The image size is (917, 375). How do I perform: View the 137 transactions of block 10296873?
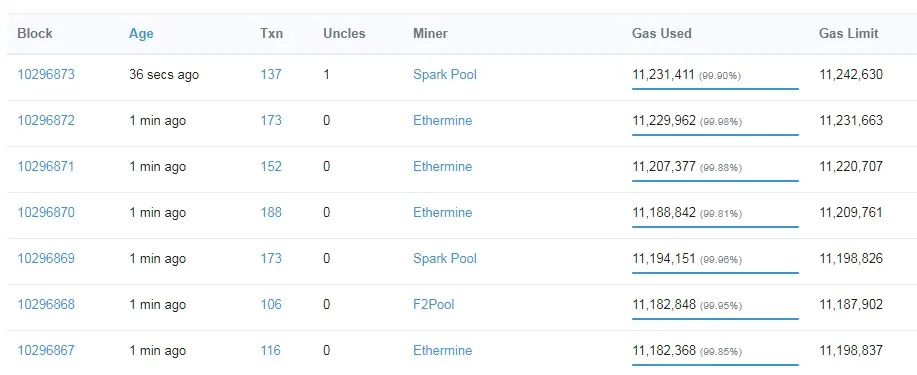coord(271,74)
